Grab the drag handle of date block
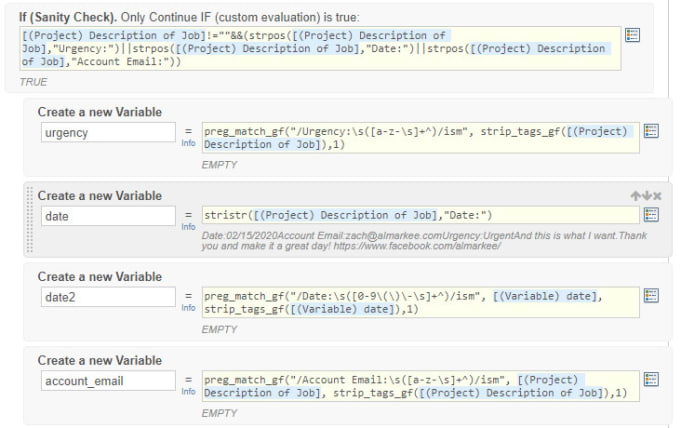The image size is (680, 428). tap(29, 219)
